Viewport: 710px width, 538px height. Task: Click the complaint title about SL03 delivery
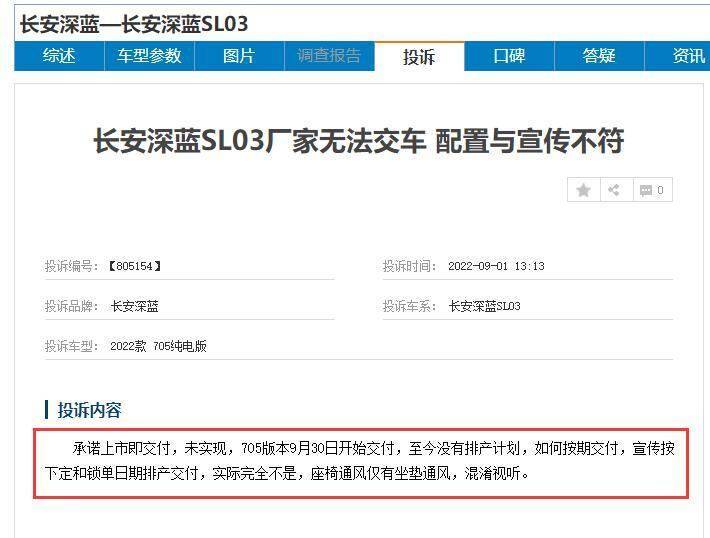pos(358,141)
